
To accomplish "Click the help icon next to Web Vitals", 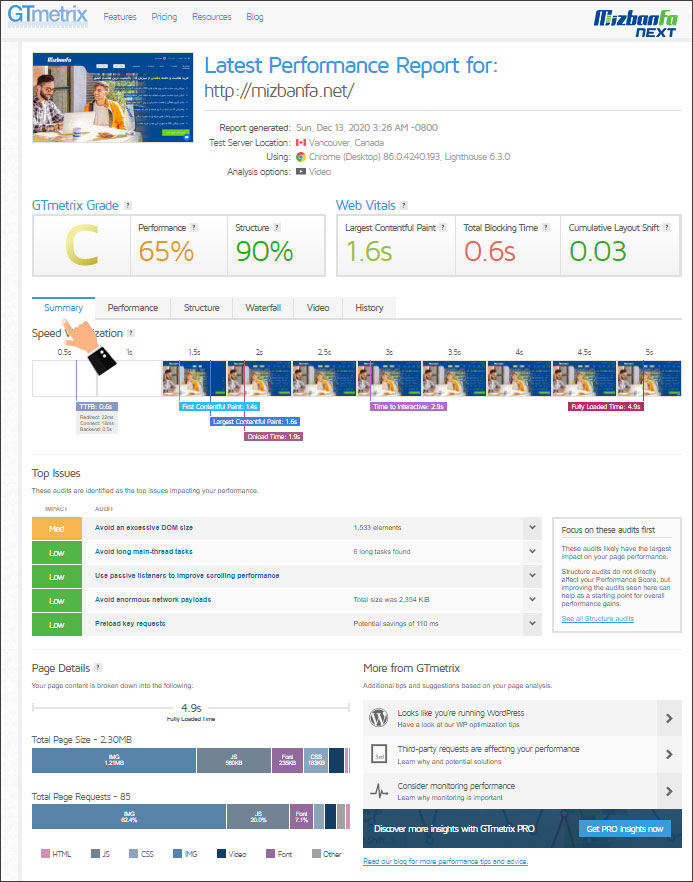I will click(404, 206).
